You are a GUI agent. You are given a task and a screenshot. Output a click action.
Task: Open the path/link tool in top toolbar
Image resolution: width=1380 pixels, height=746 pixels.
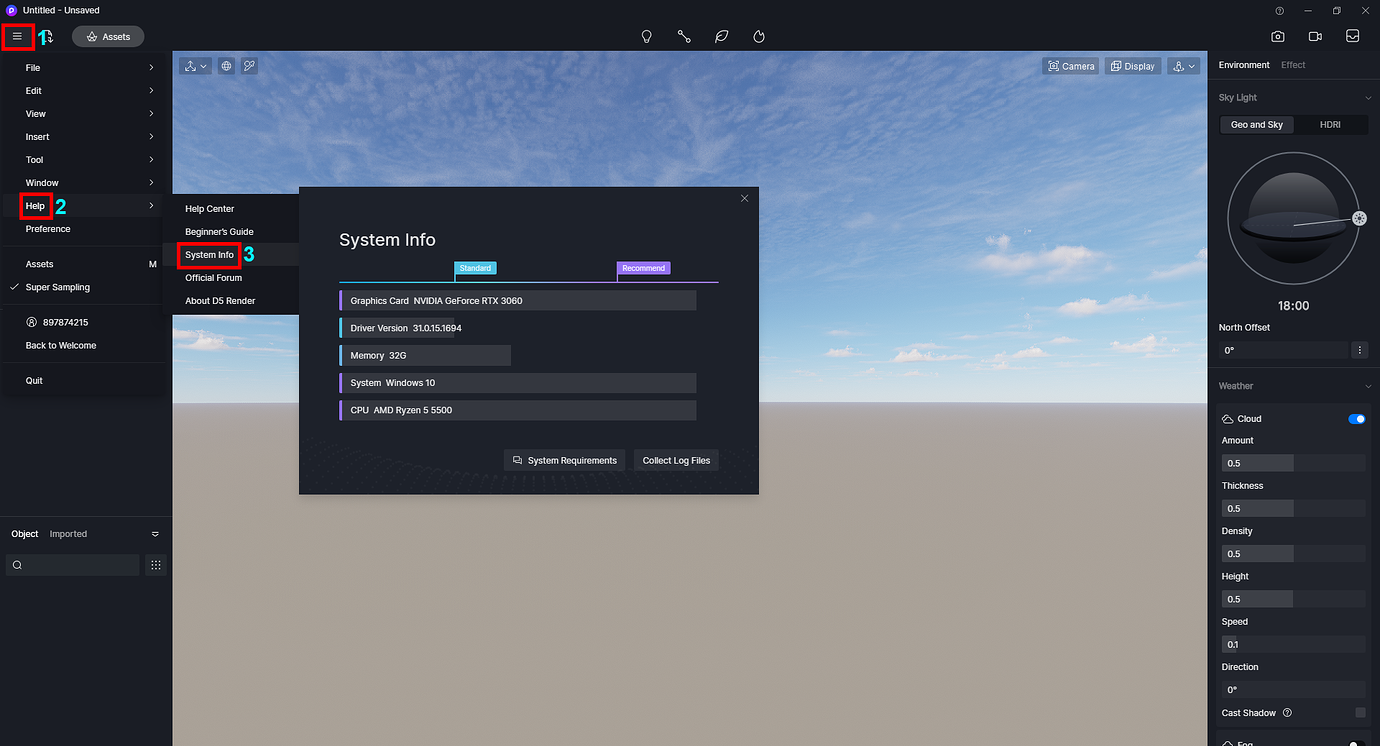[684, 36]
